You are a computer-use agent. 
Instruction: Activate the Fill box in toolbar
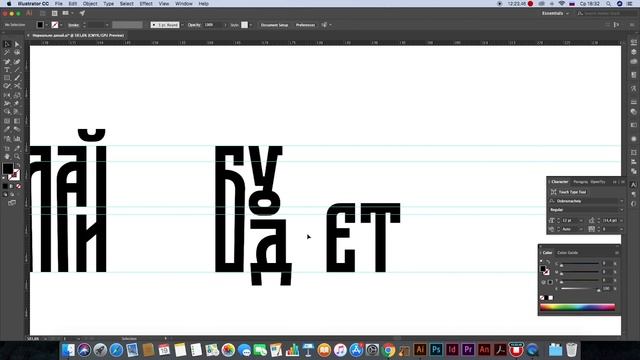(x=8, y=168)
